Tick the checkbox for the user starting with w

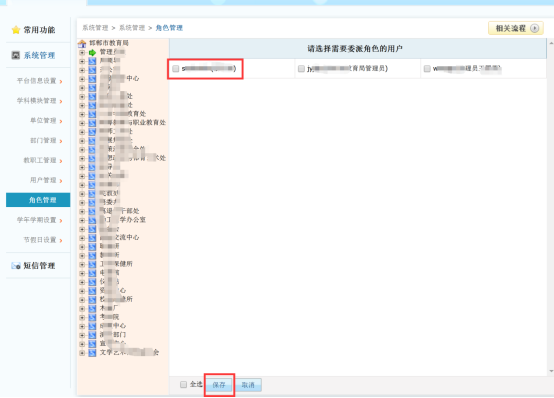pyautogui.click(x=427, y=69)
